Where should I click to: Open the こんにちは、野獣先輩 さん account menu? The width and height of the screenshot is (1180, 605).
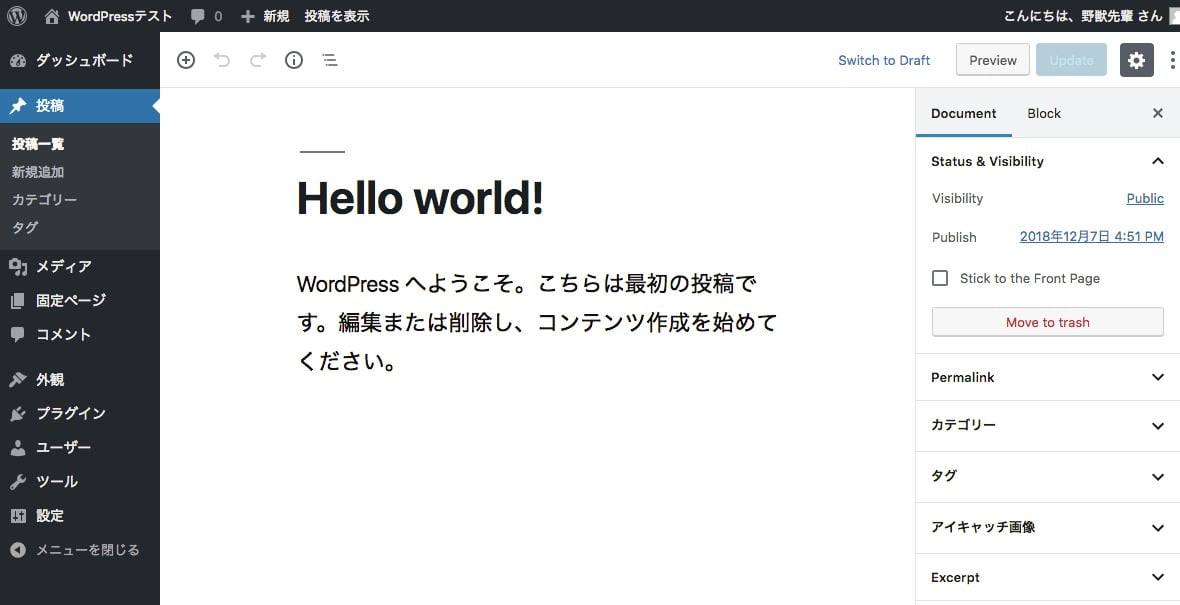point(1090,16)
